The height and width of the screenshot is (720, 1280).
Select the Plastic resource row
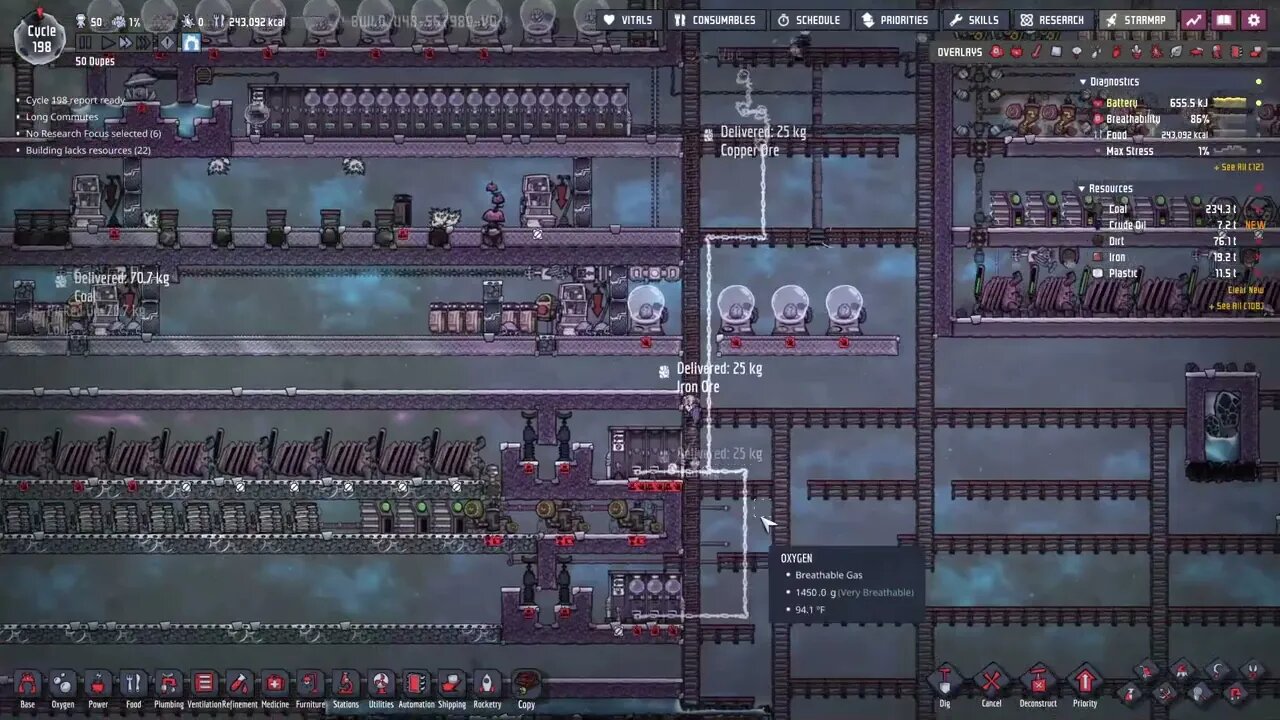1179,273
